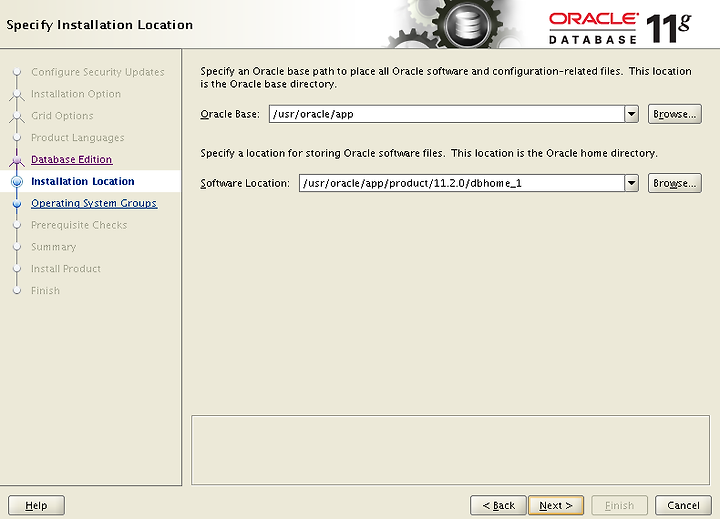This screenshot has width=720, height=519.
Task: Open the Help button
Action: click(36, 505)
